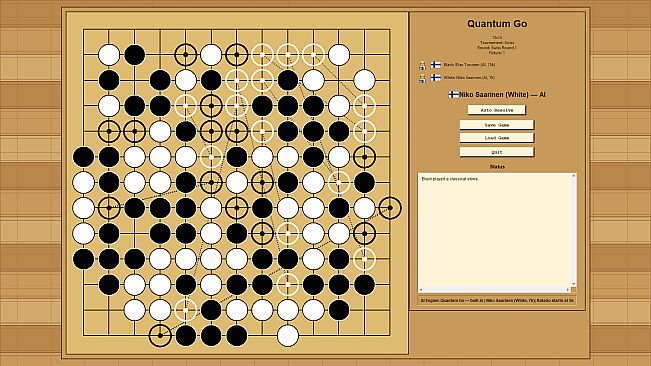Place a stone on the board's top-left corner
The image size is (651, 366).
[x=83, y=29]
